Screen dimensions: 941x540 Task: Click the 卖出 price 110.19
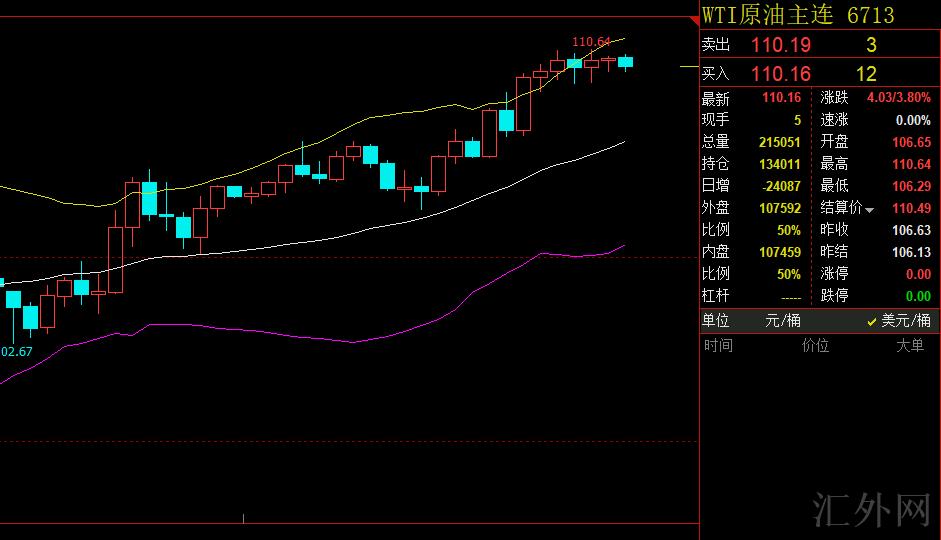click(x=780, y=45)
